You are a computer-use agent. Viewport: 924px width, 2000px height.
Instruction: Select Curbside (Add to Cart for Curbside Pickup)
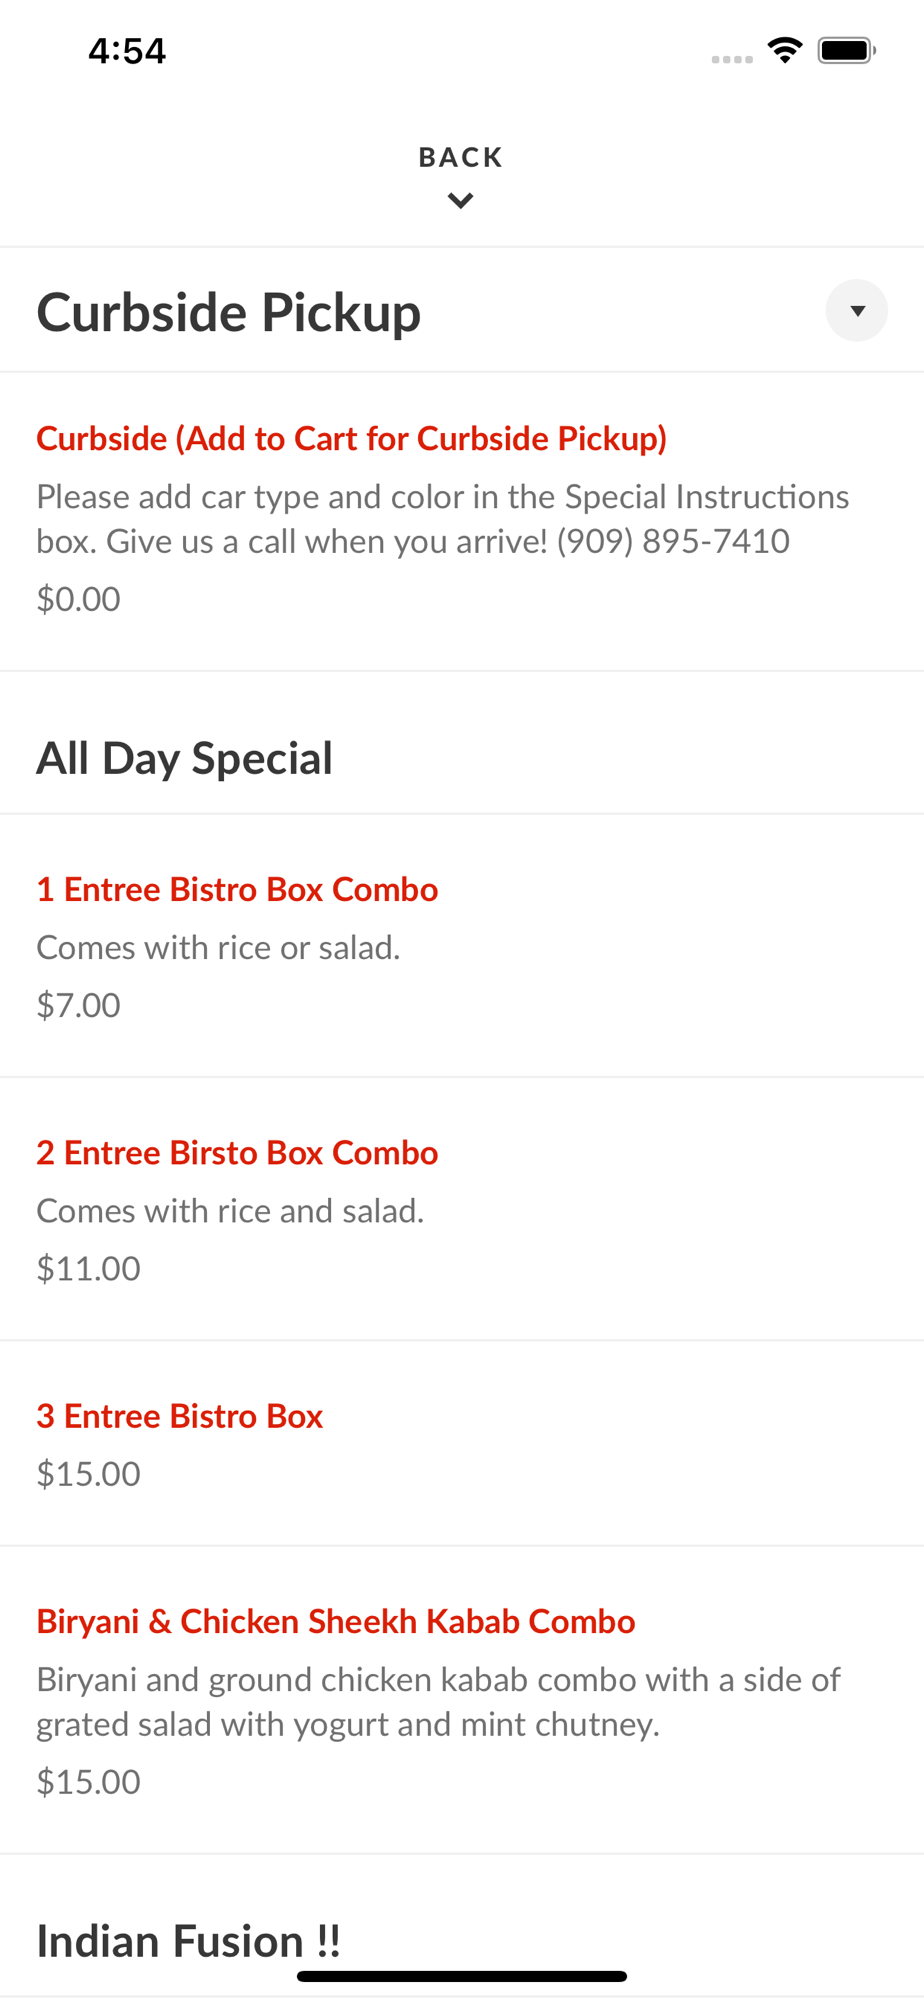(351, 438)
